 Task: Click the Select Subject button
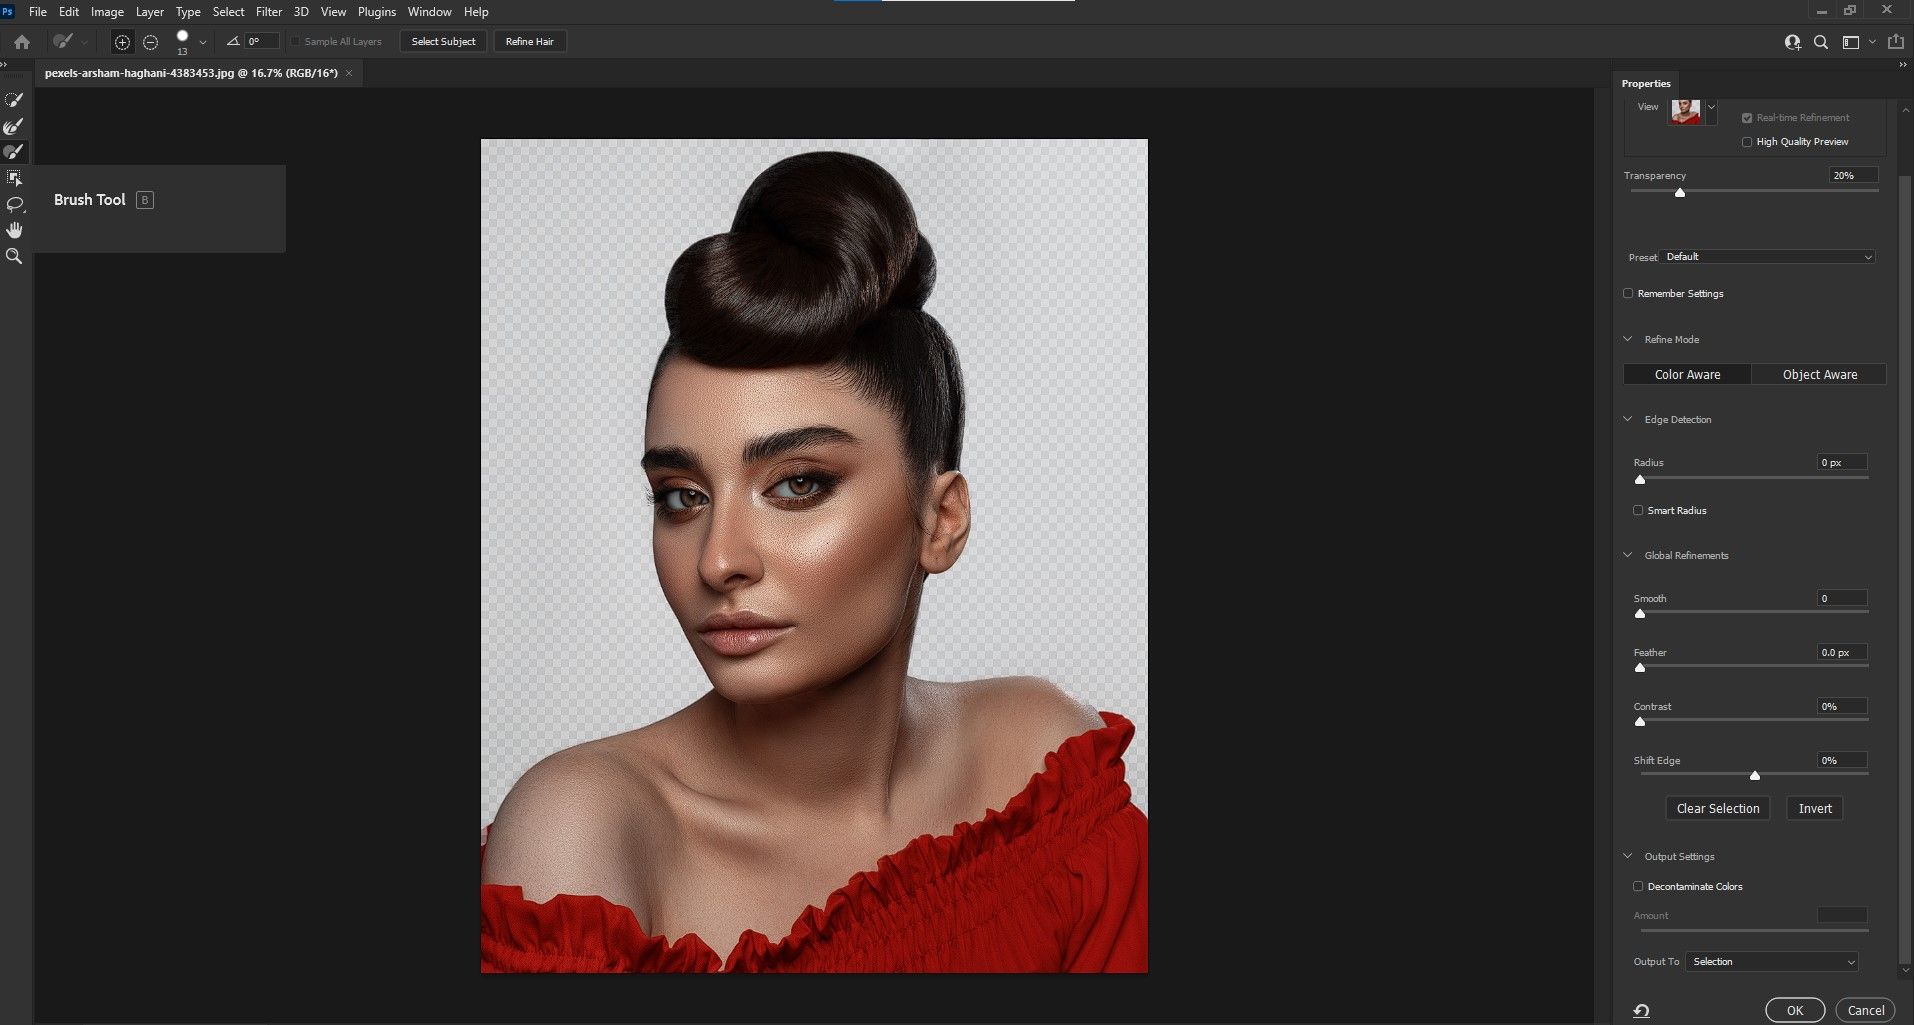click(x=443, y=42)
